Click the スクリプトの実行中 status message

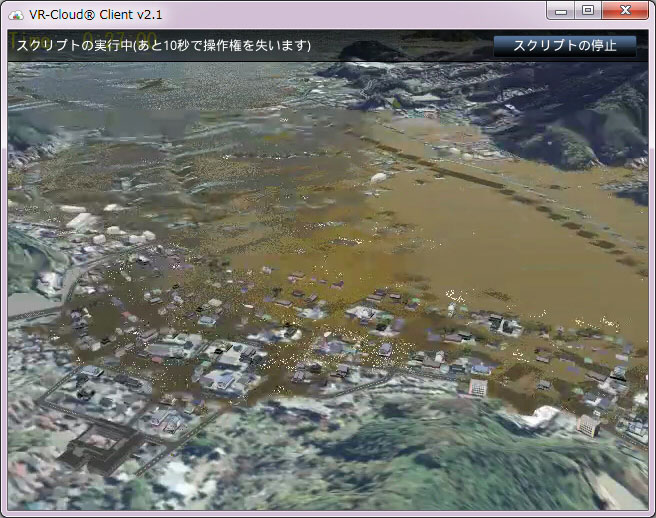pyautogui.click(x=164, y=45)
